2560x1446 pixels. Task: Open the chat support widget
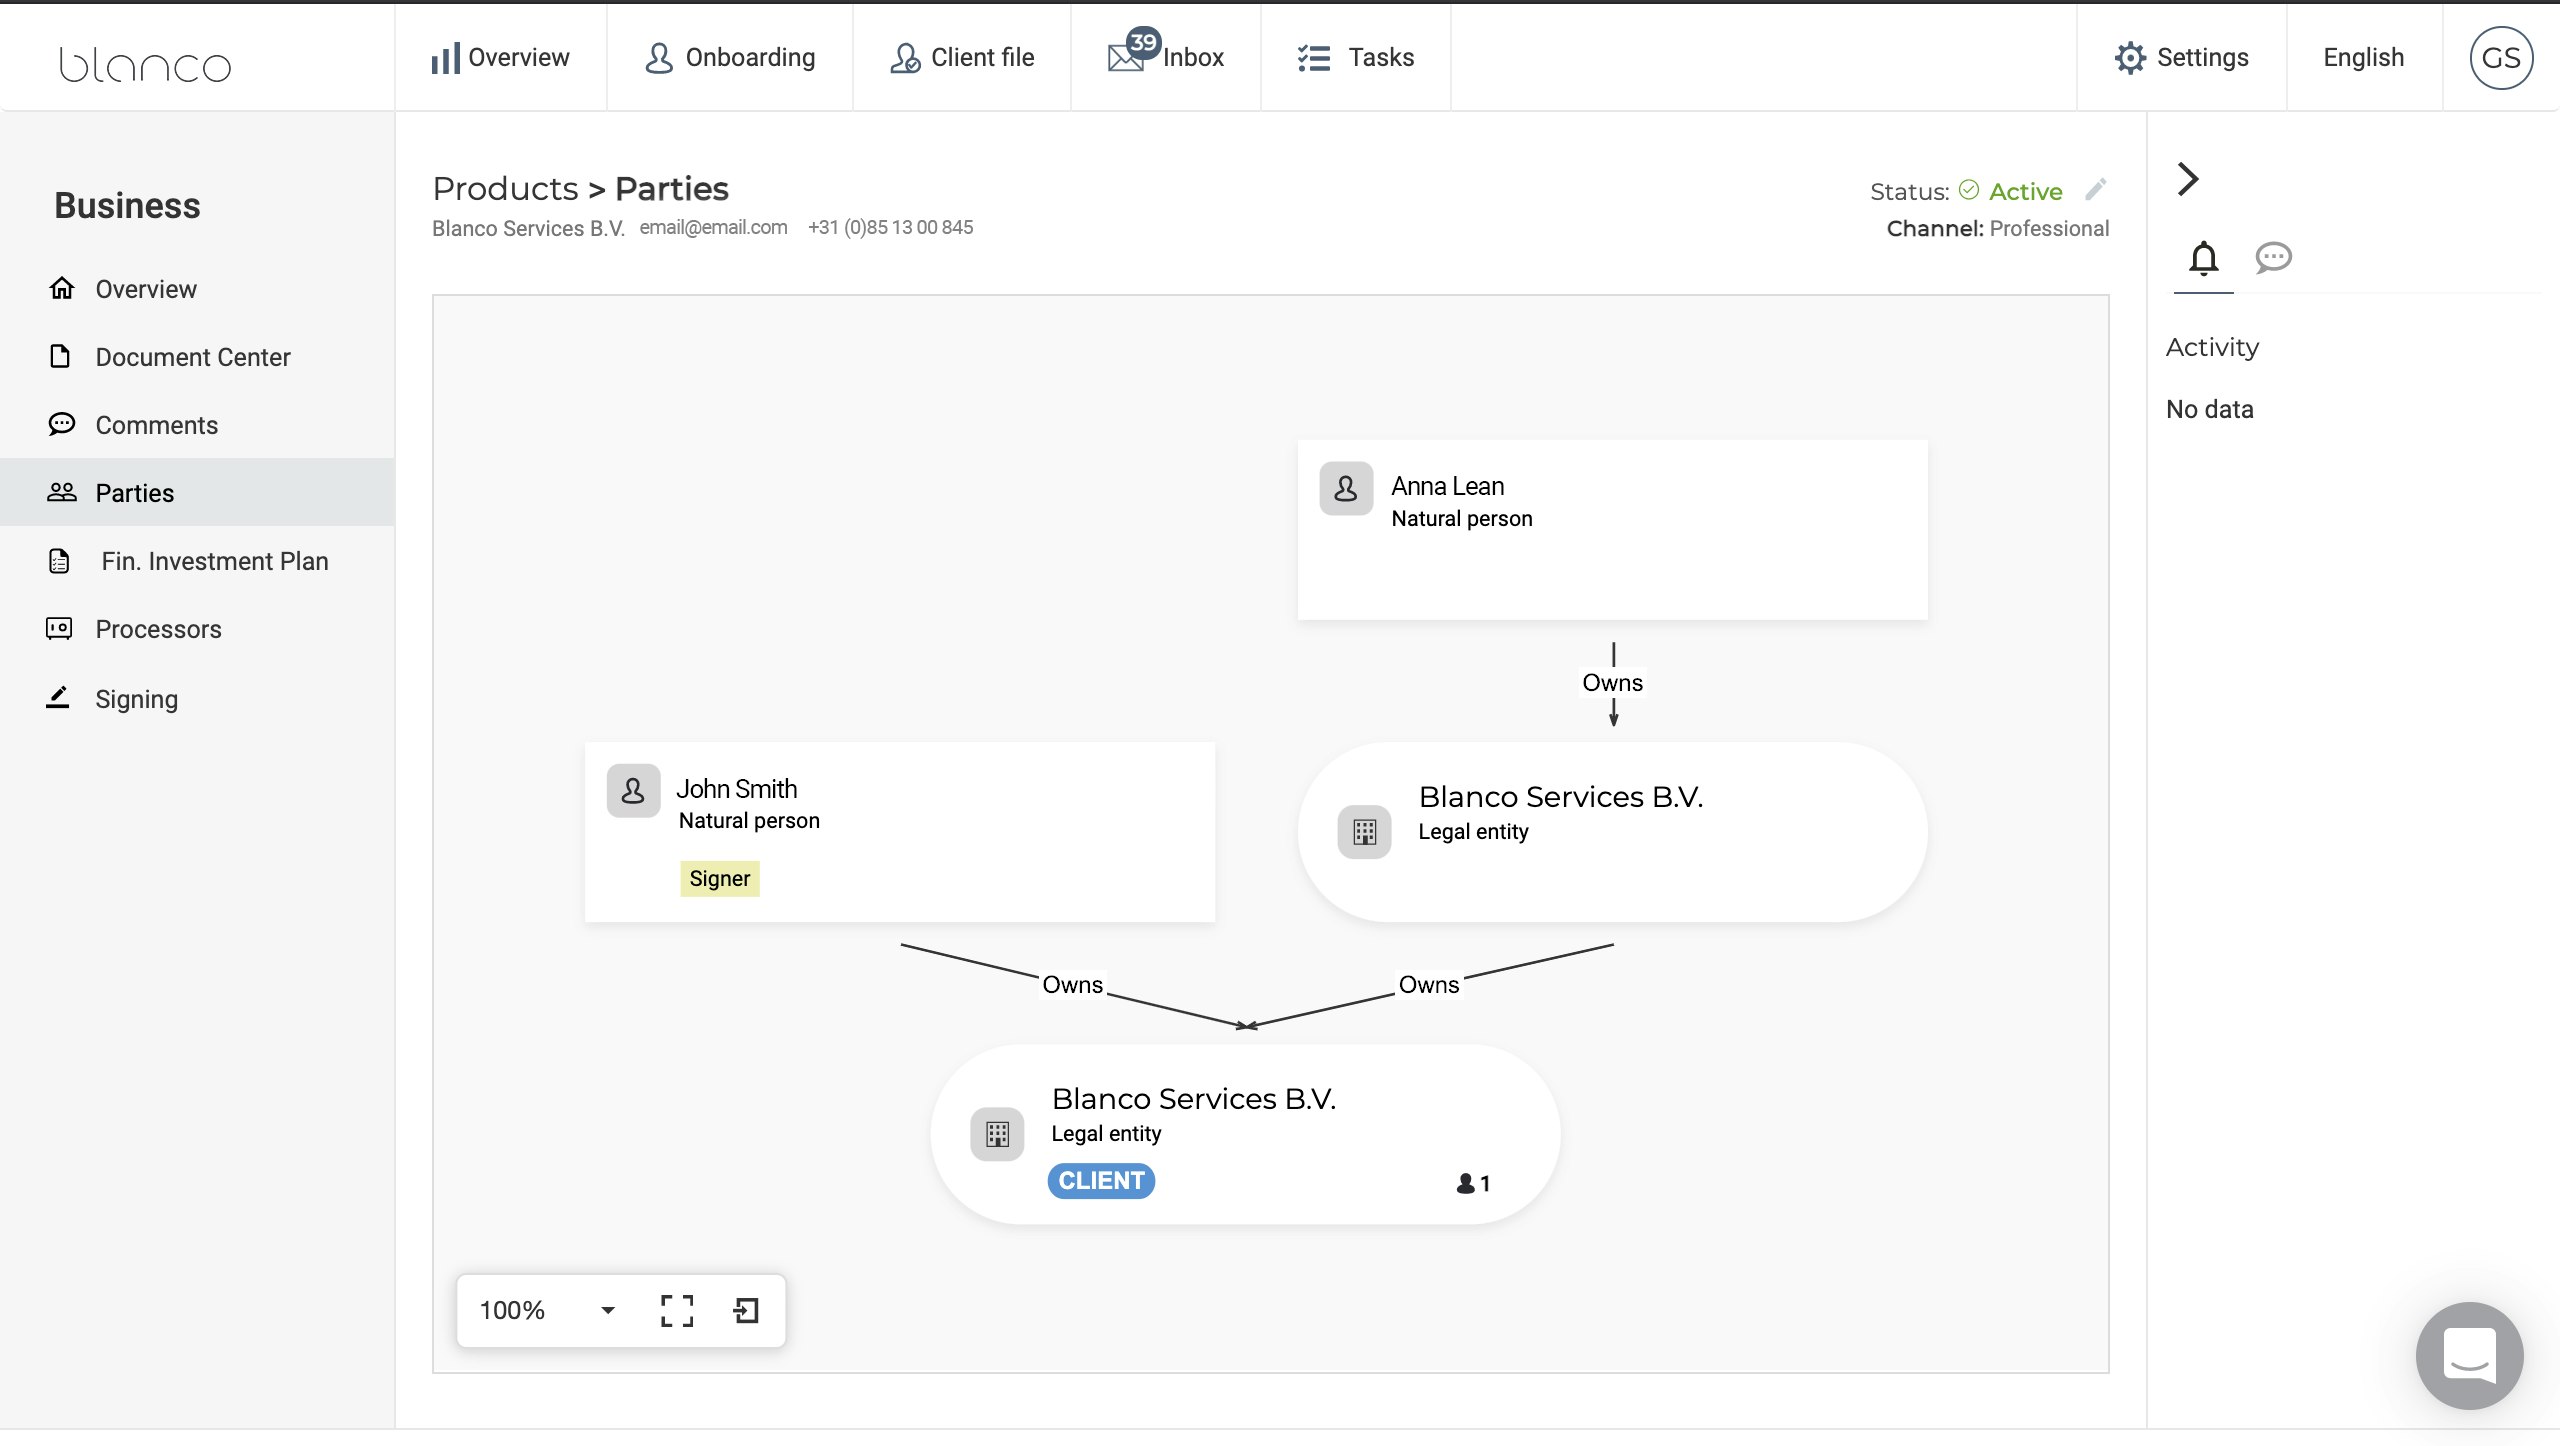pyautogui.click(x=2469, y=1355)
